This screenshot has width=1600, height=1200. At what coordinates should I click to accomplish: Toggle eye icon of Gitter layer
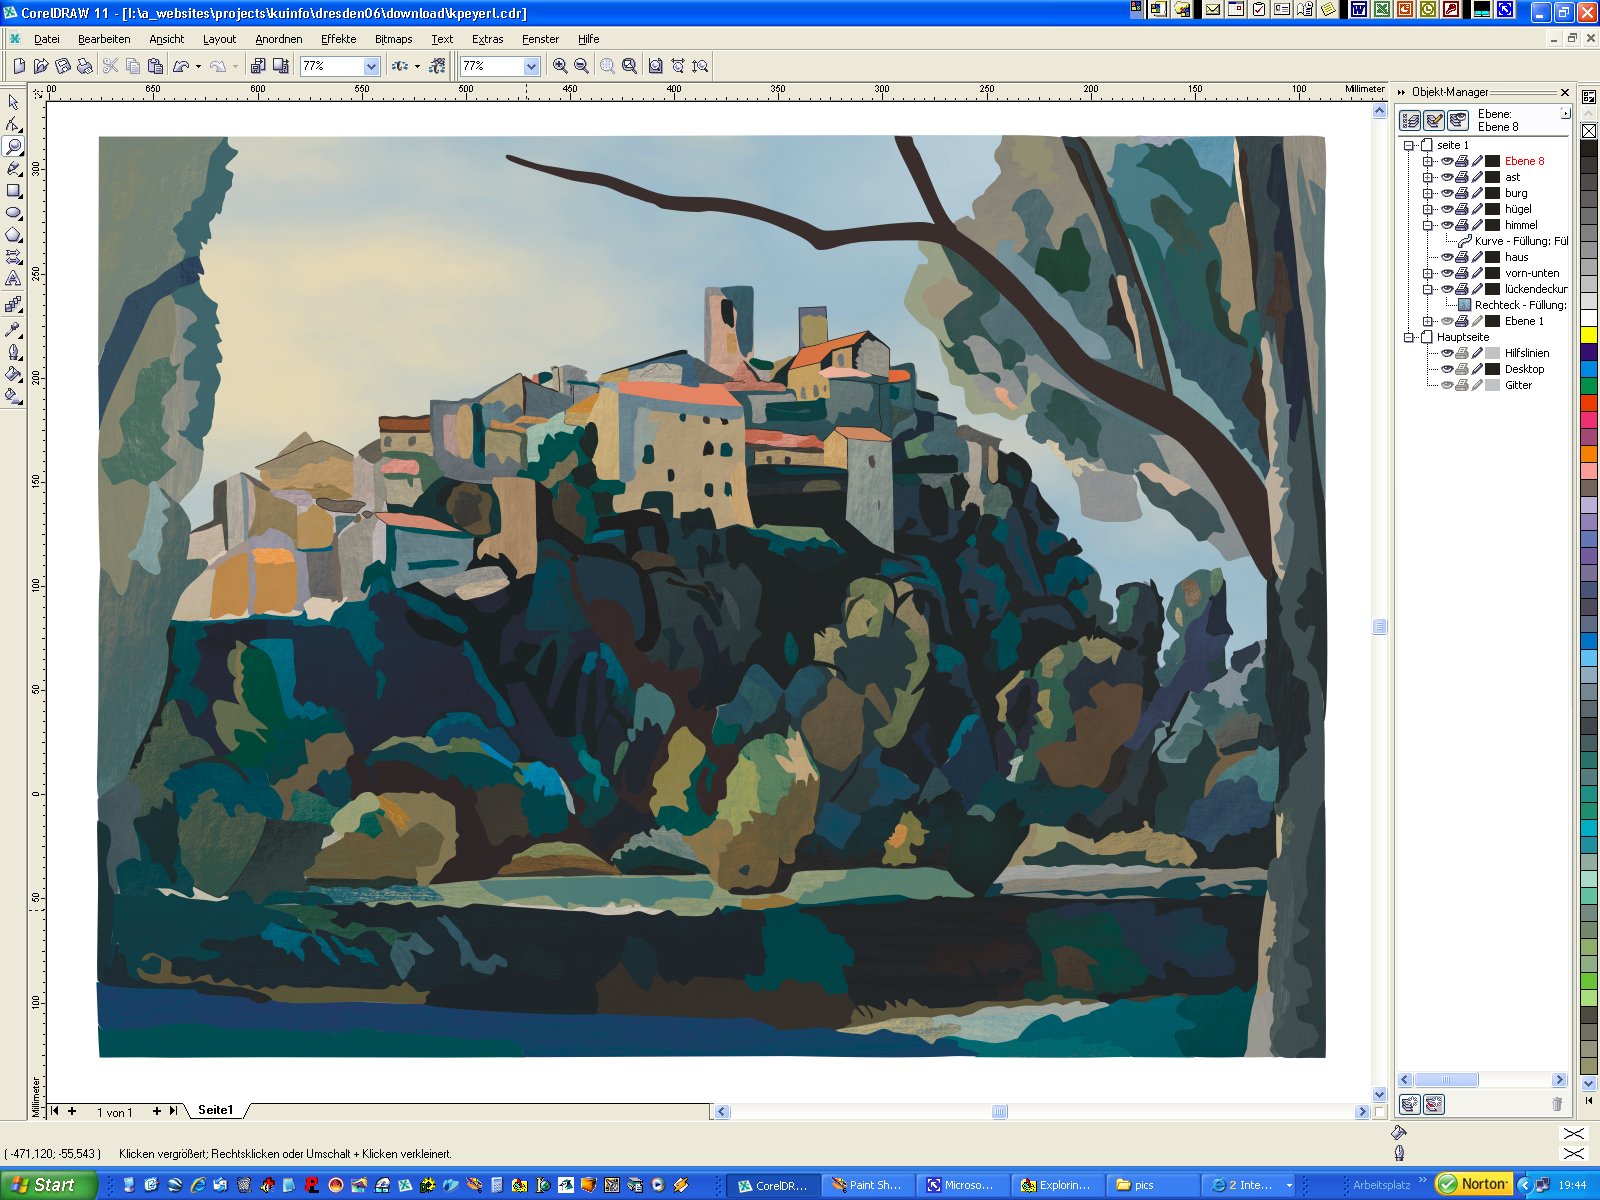pyautogui.click(x=1447, y=385)
